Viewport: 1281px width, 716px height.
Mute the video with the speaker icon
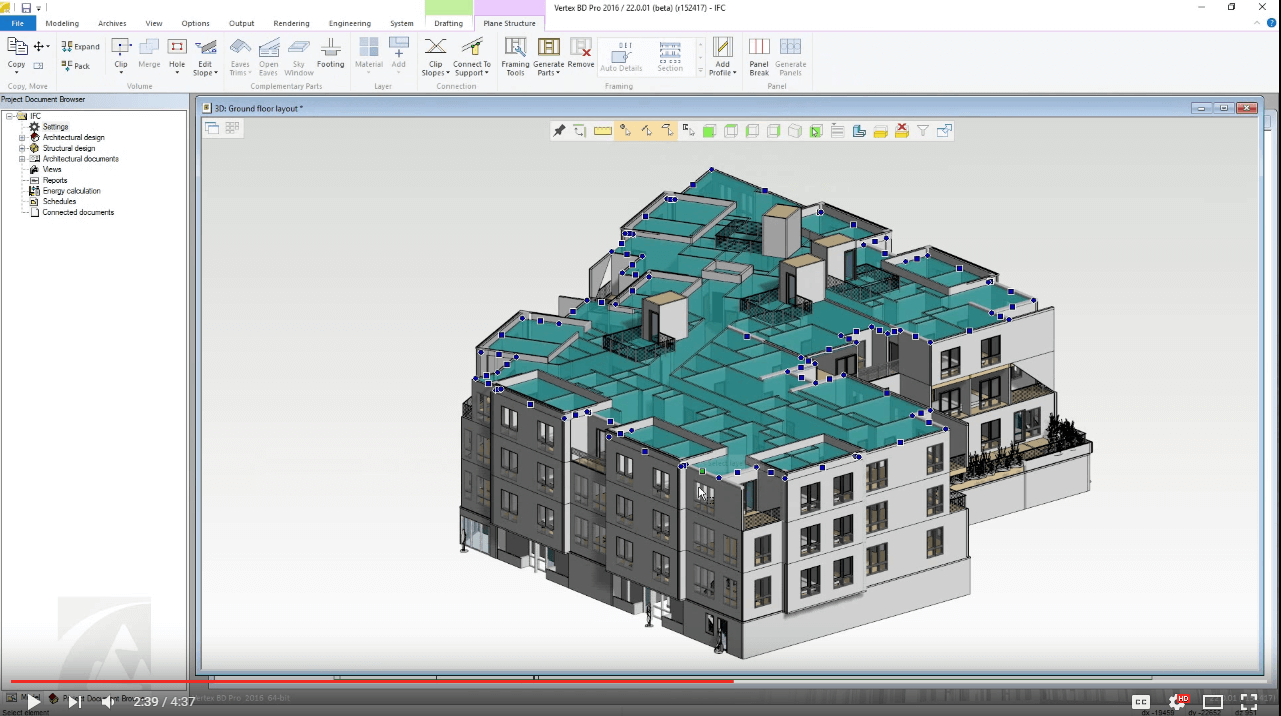click(x=108, y=702)
